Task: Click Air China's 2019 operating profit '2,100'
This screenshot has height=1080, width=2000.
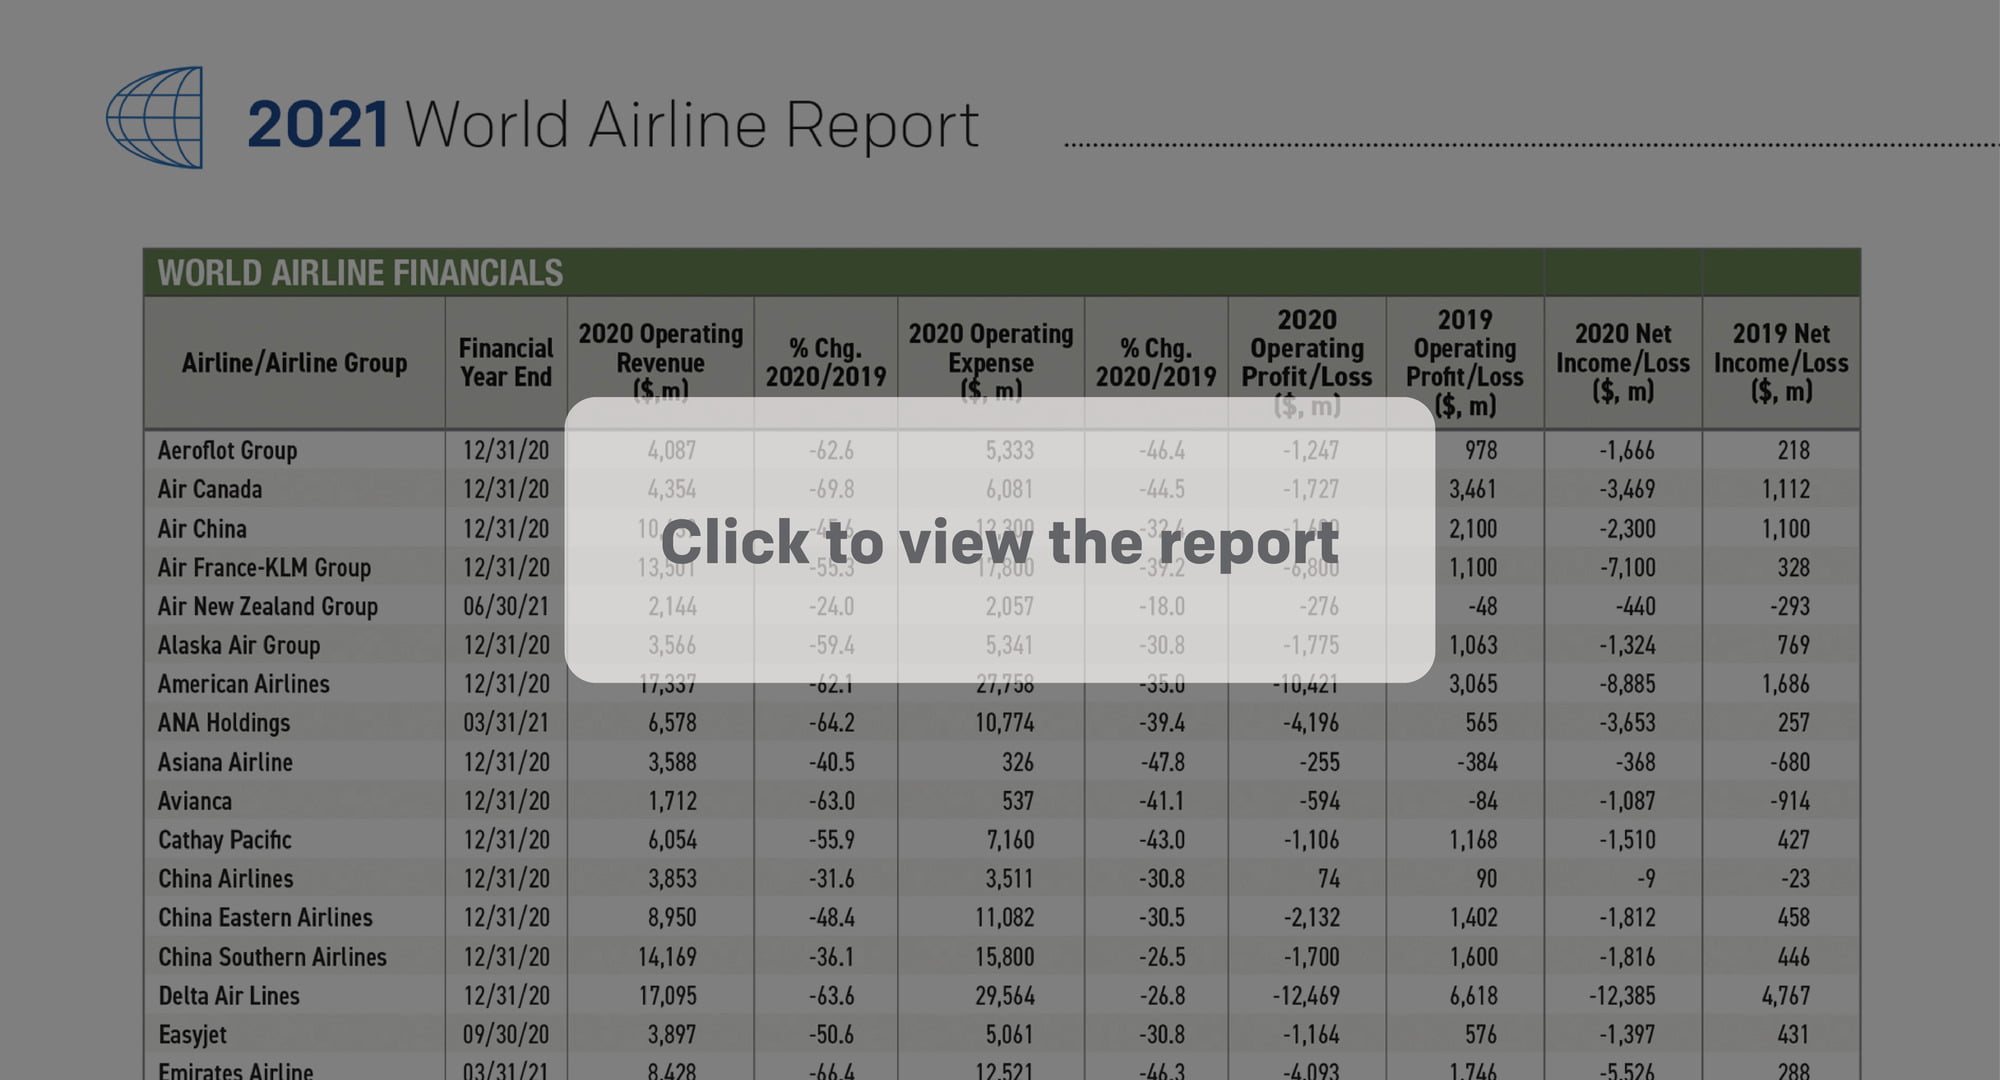Action: click(x=1473, y=529)
